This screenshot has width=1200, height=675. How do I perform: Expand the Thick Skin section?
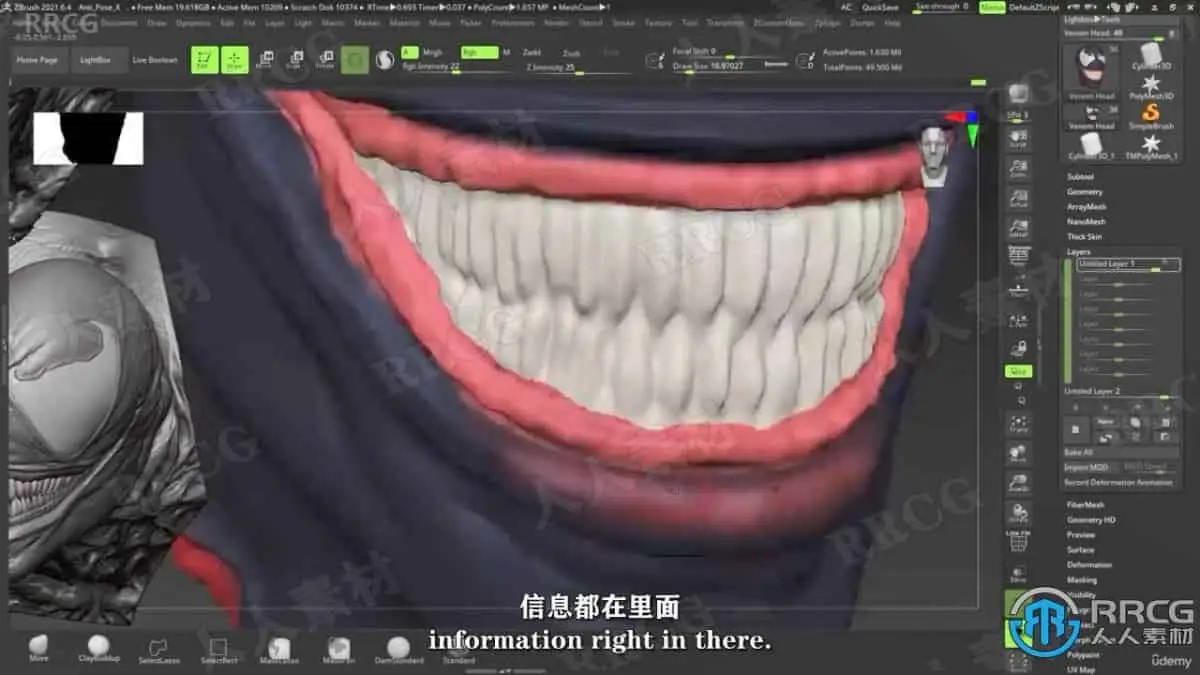click(x=1084, y=236)
